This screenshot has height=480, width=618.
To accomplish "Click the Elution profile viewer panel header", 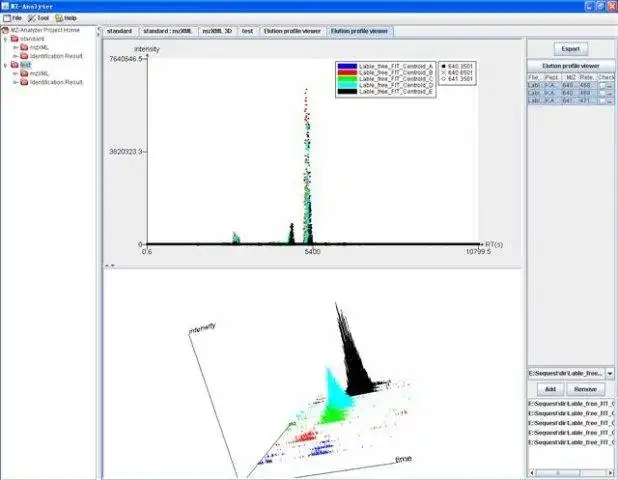I will tap(570, 66).
